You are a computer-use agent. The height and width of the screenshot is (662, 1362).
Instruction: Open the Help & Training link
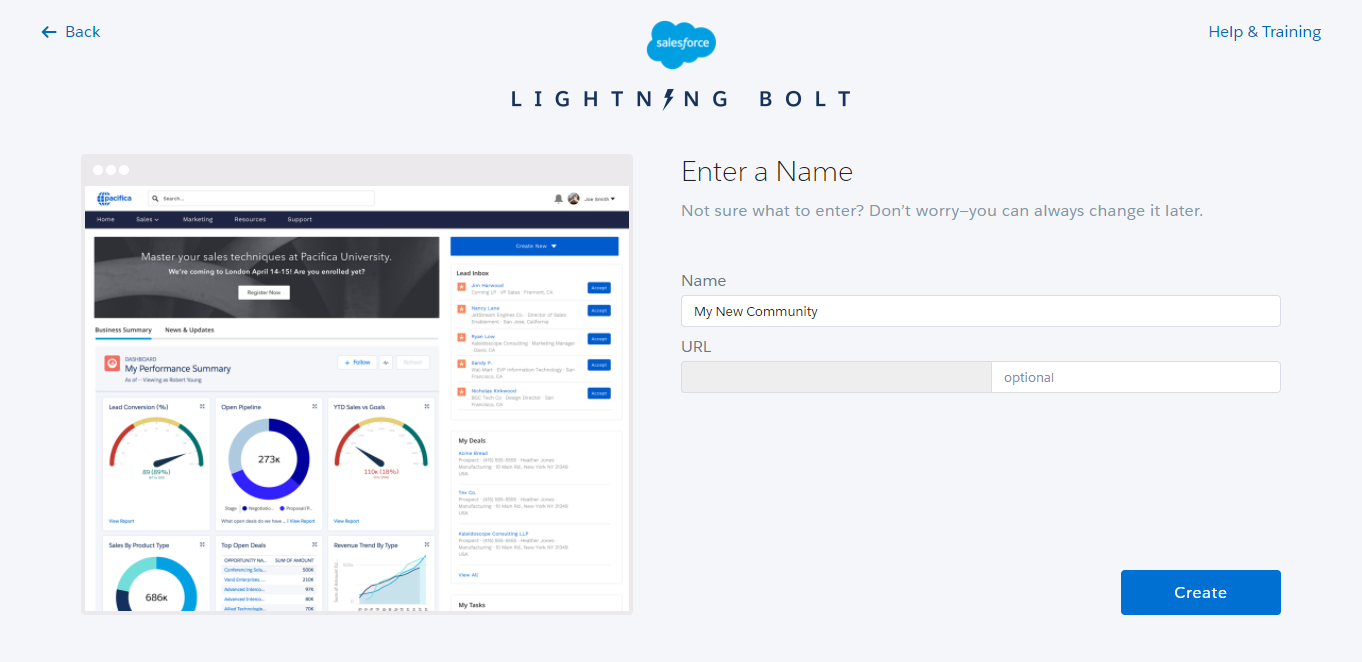click(x=1264, y=32)
